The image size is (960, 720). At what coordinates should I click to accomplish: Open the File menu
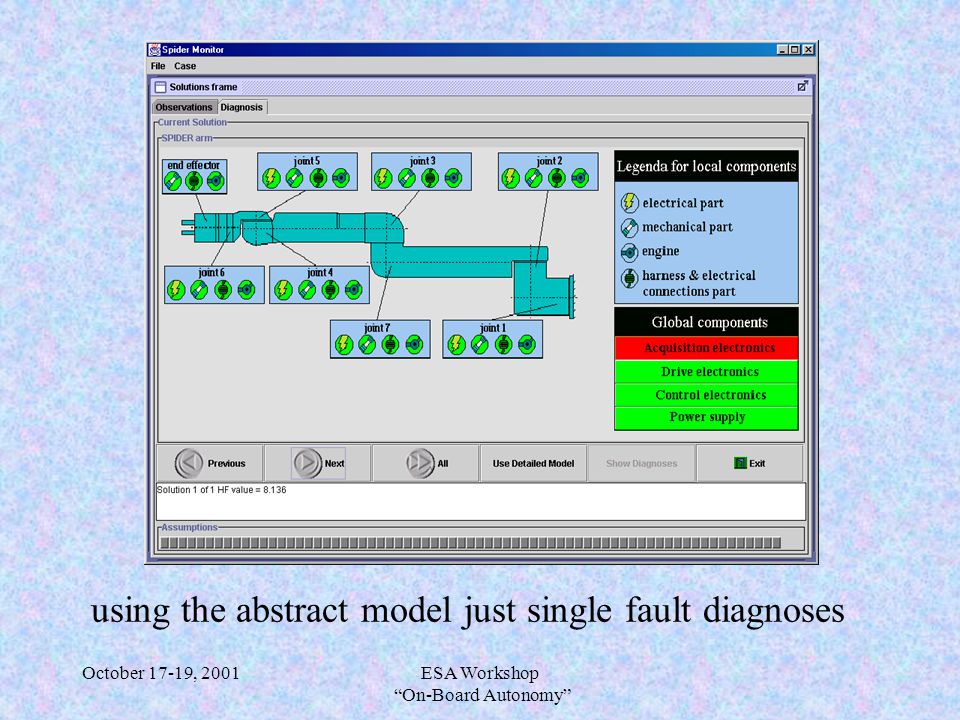(158, 66)
